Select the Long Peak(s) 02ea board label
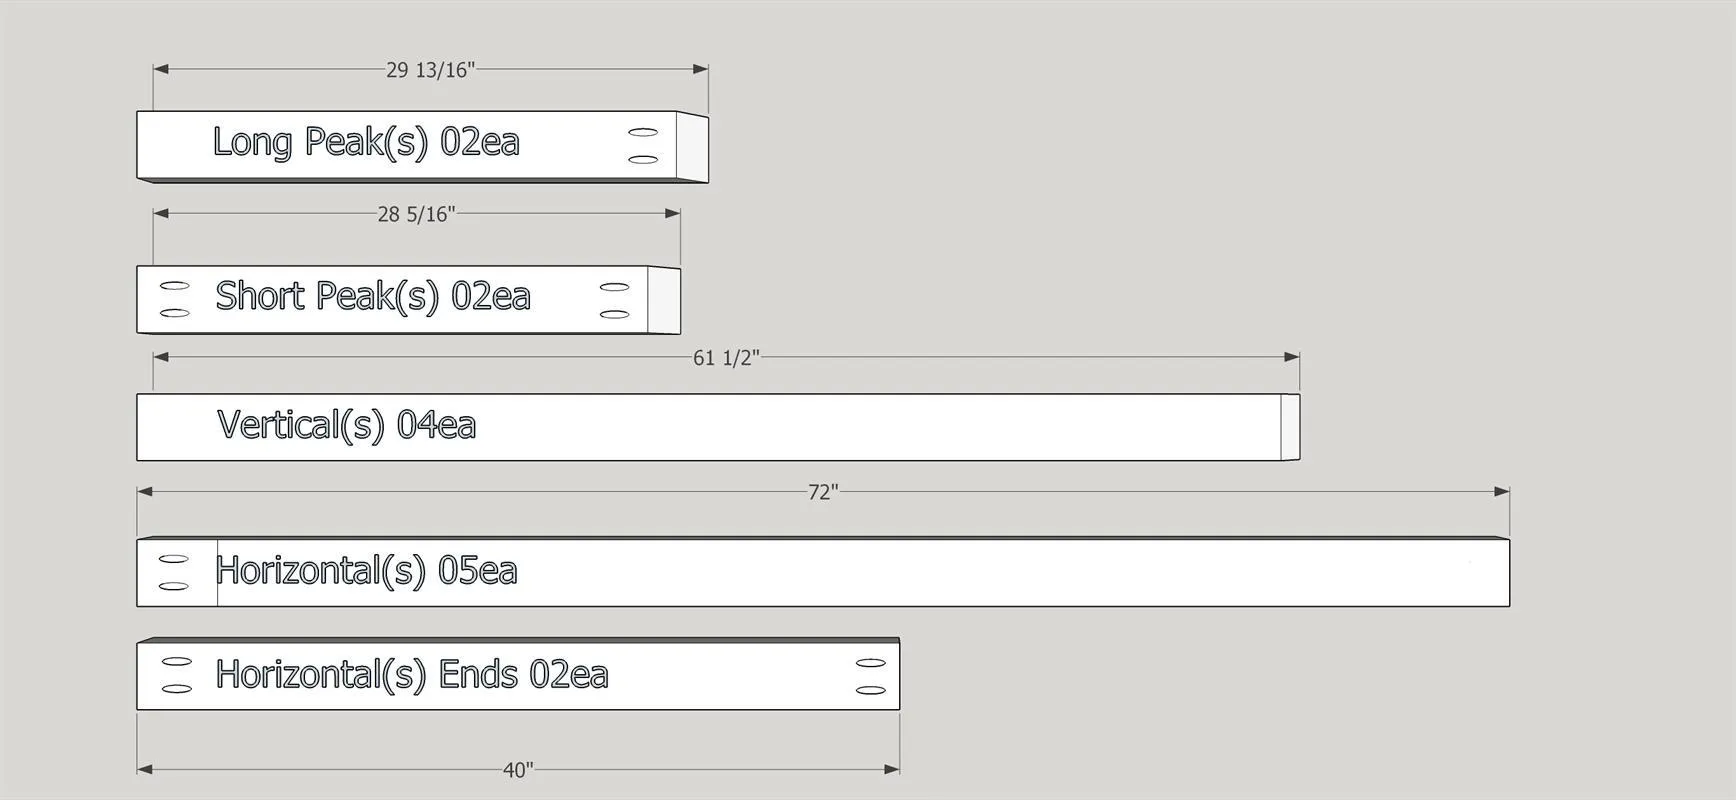The height and width of the screenshot is (800, 1736). coord(366,142)
